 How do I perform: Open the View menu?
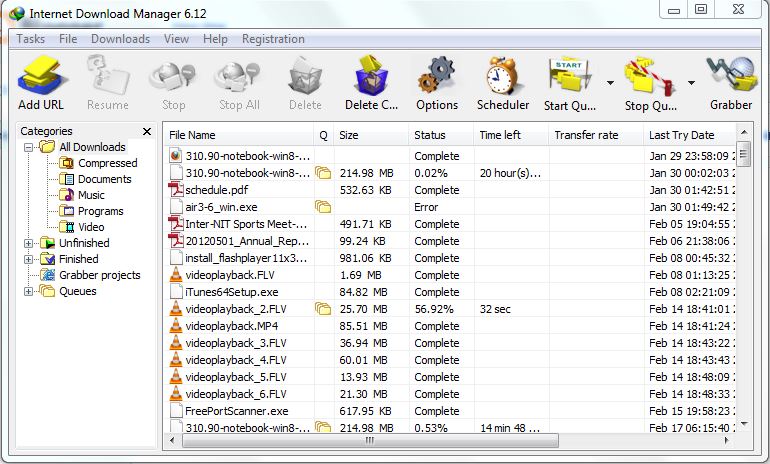click(x=176, y=39)
